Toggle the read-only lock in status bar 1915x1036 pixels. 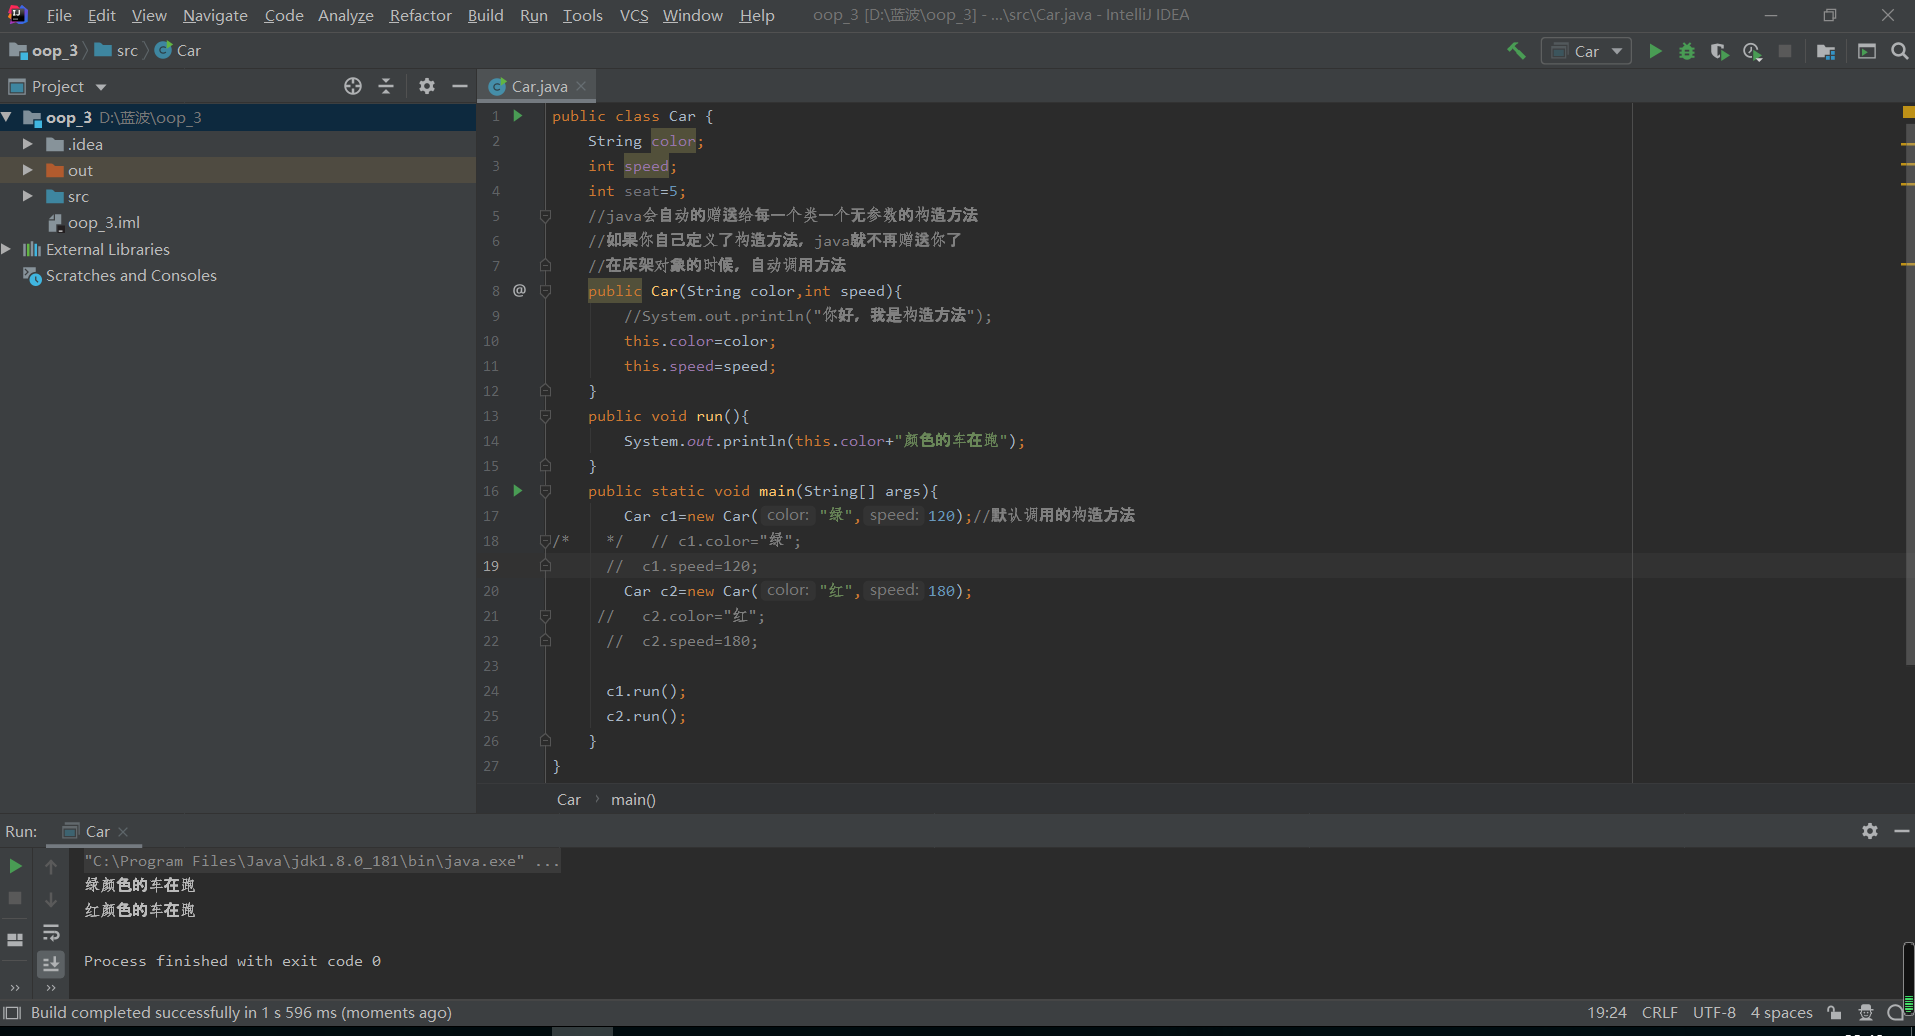[x=1834, y=1012]
